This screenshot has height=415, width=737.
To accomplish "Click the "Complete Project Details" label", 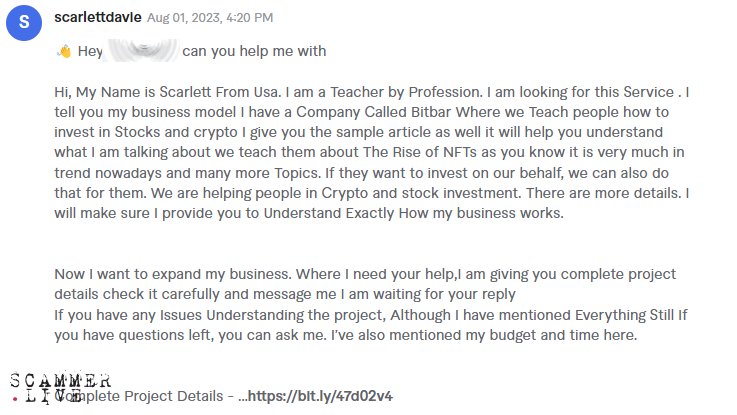I will pyautogui.click(x=150, y=396).
